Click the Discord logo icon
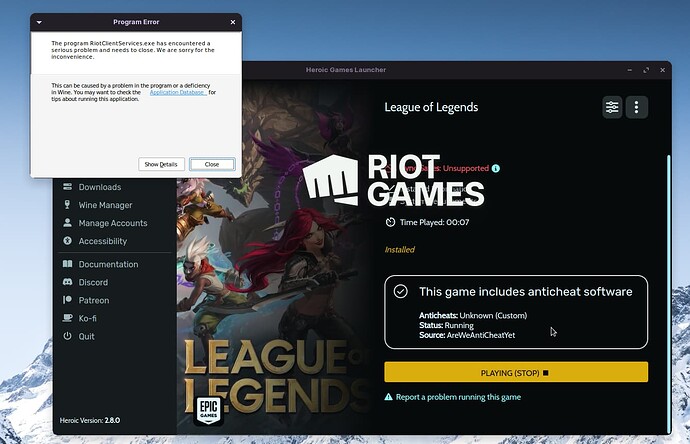This screenshot has height=444, width=690. [67, 282]
